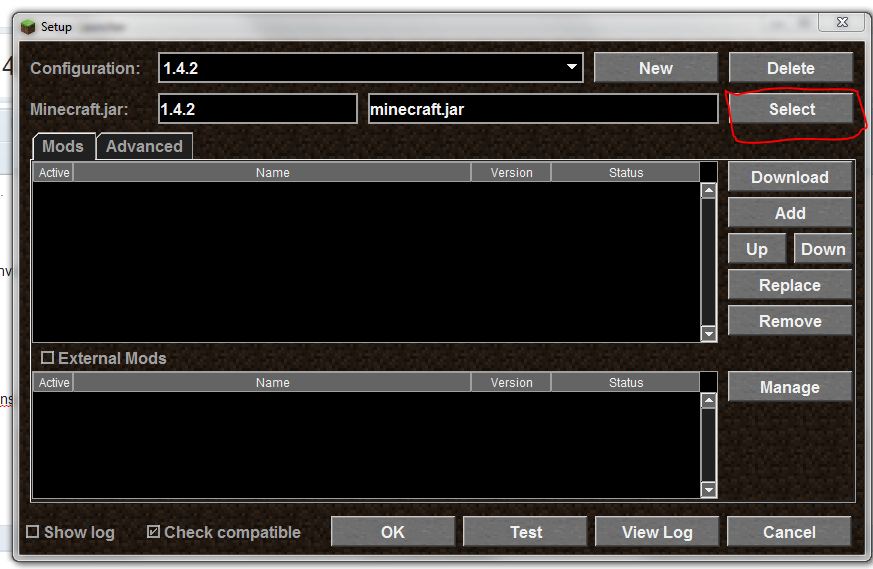Viewport: 873px width, 569px height.
Task: Sort Mods table by Name column
Action: (272, 173)
